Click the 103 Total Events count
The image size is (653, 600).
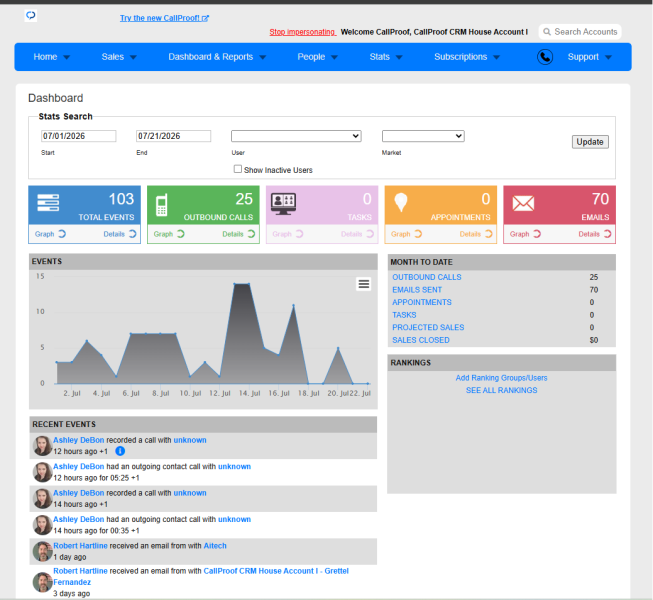click(x=121, y=199)
